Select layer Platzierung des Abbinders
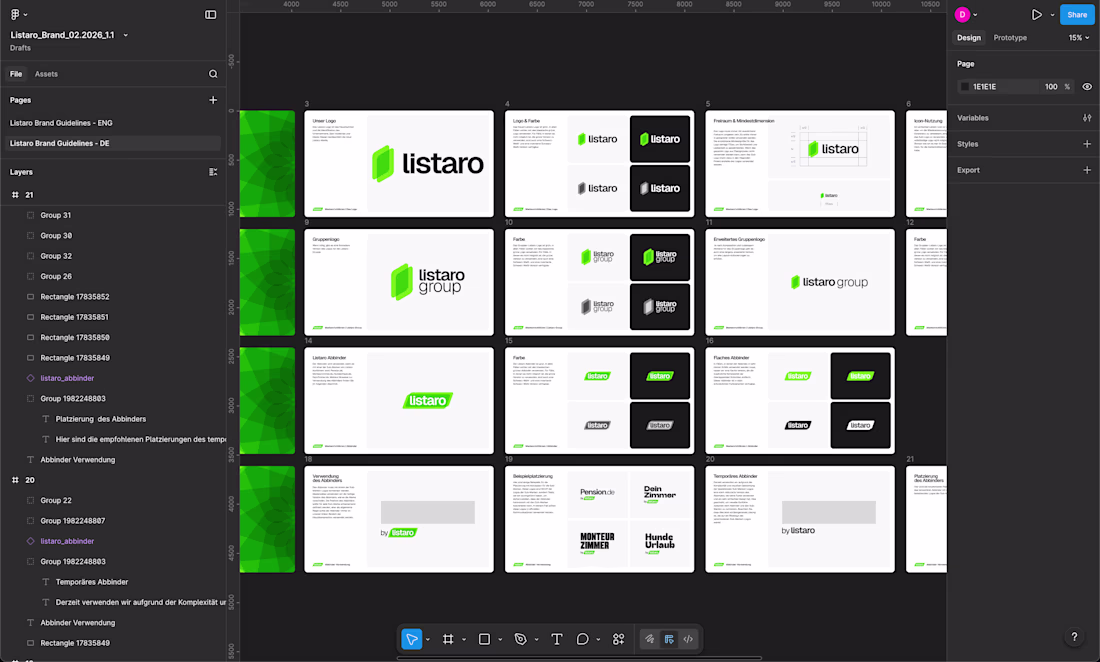The width and height of the screenshot is (1100, 662). click(101, 419)
